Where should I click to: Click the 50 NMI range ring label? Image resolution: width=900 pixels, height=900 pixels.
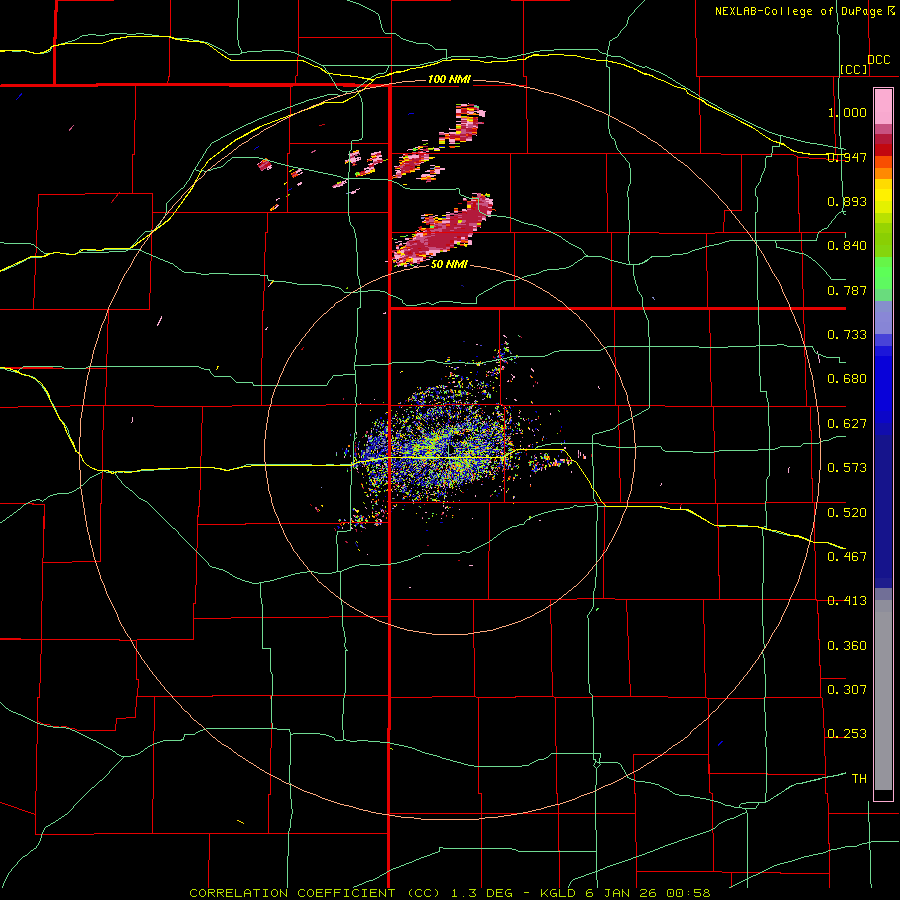tap(449, 265)
